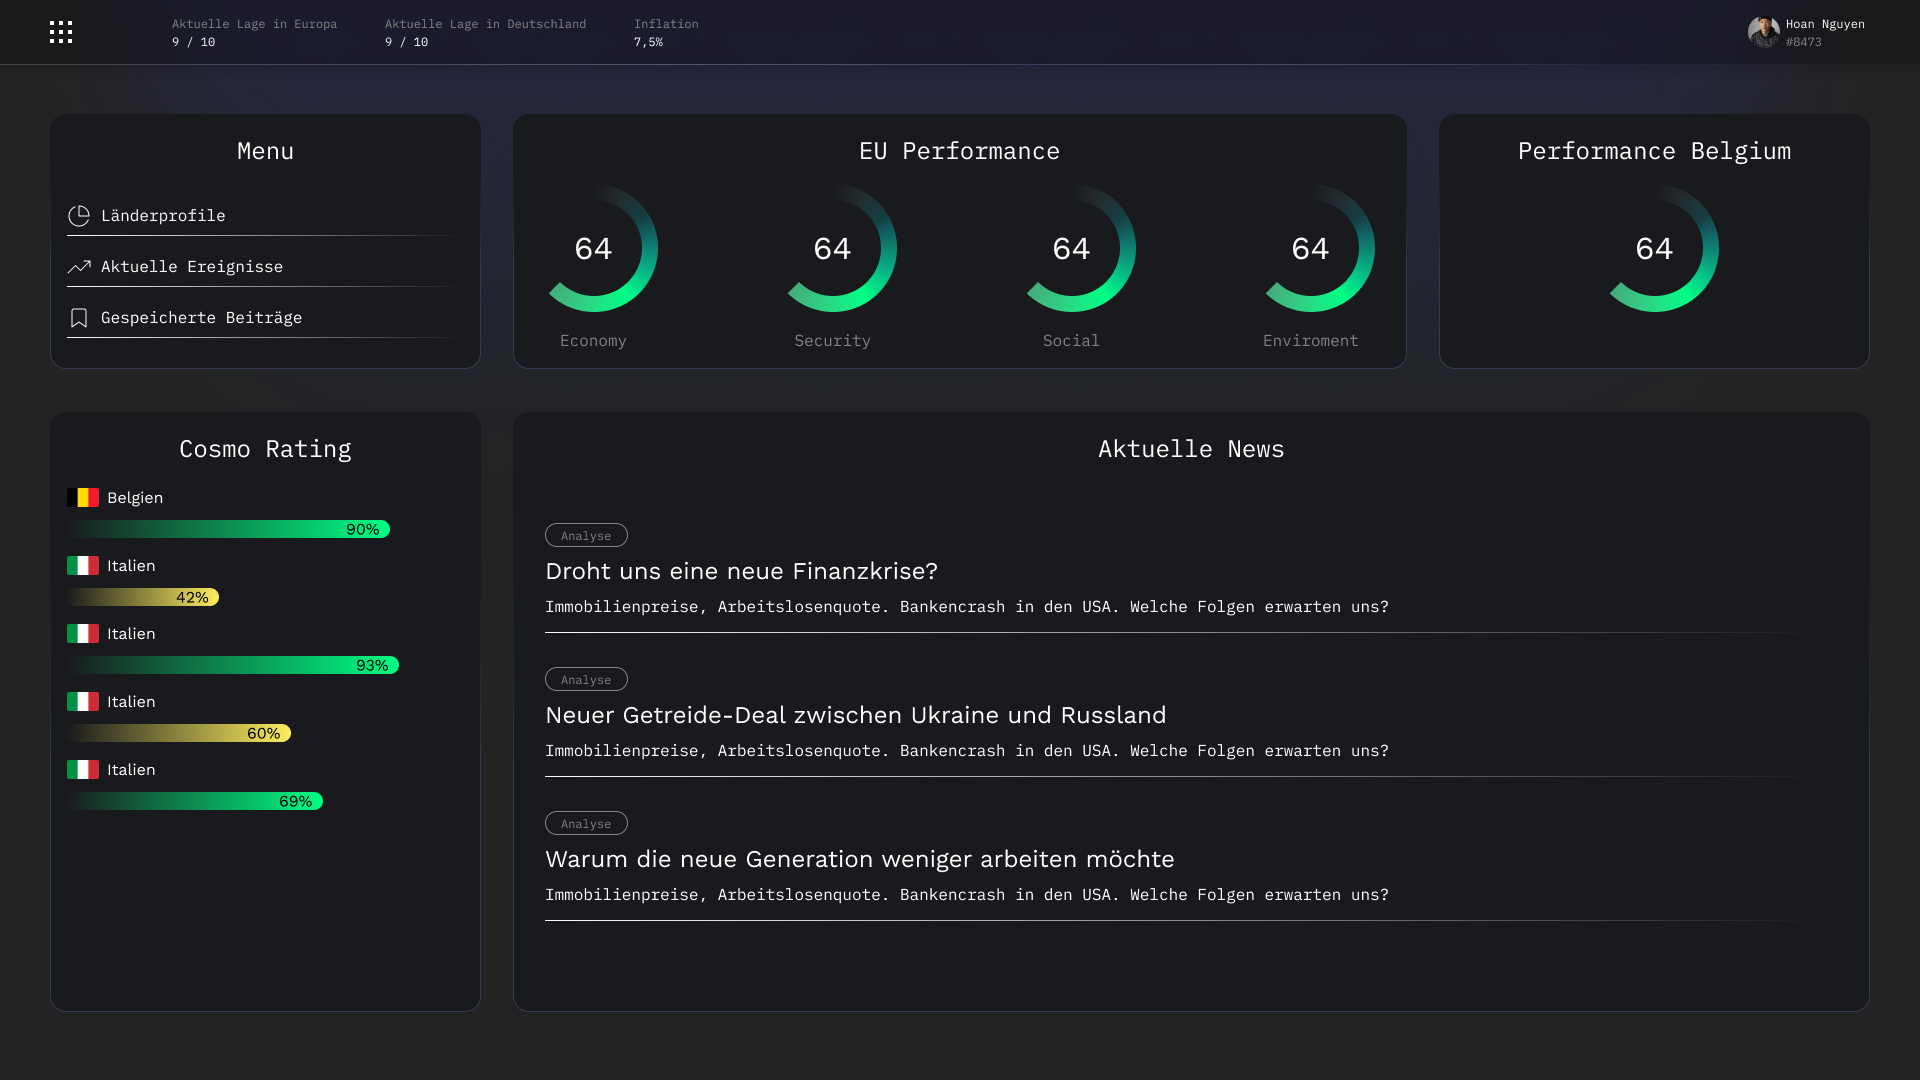Read article about Generation weniger arbeiten
The height and width of the screenshot is (1080, 1920).
pyautogui.click(x=859, y=859)
